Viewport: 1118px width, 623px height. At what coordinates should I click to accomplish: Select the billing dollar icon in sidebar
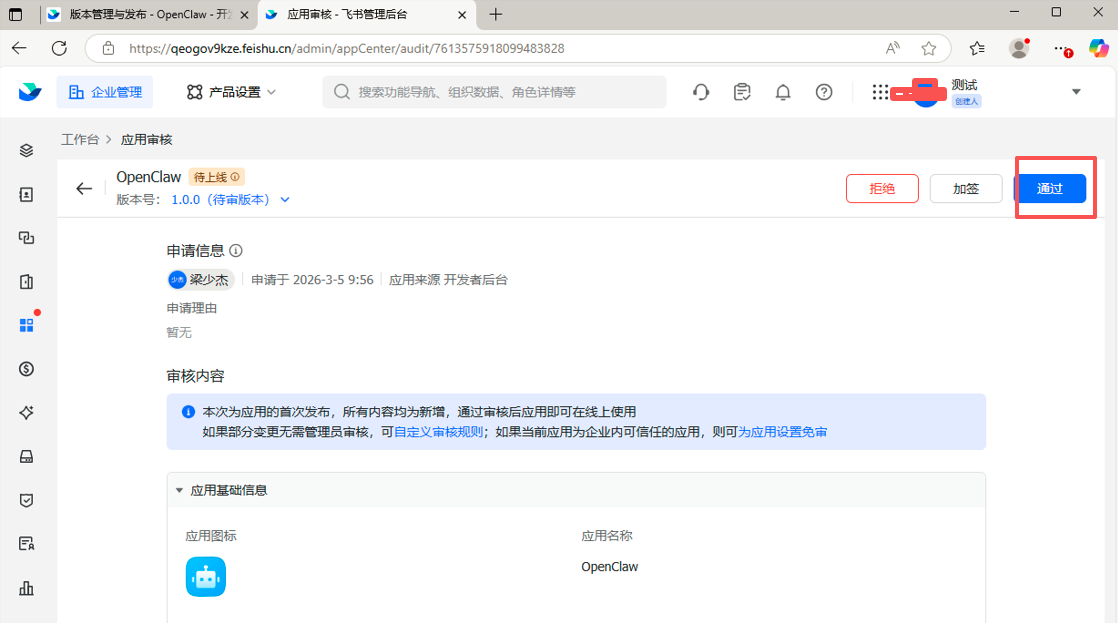pos(27,368)
